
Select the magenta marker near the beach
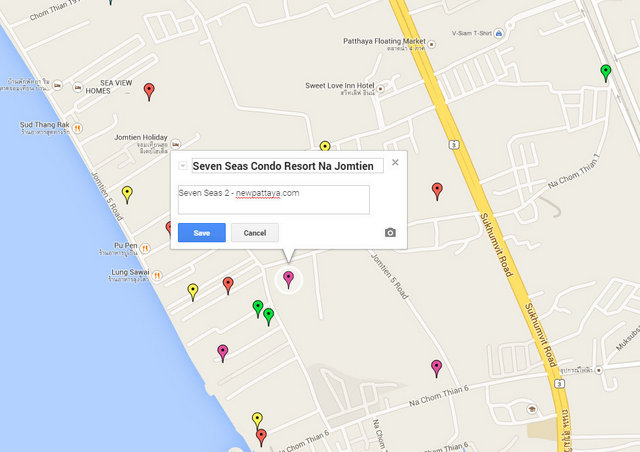click(222, 353)
